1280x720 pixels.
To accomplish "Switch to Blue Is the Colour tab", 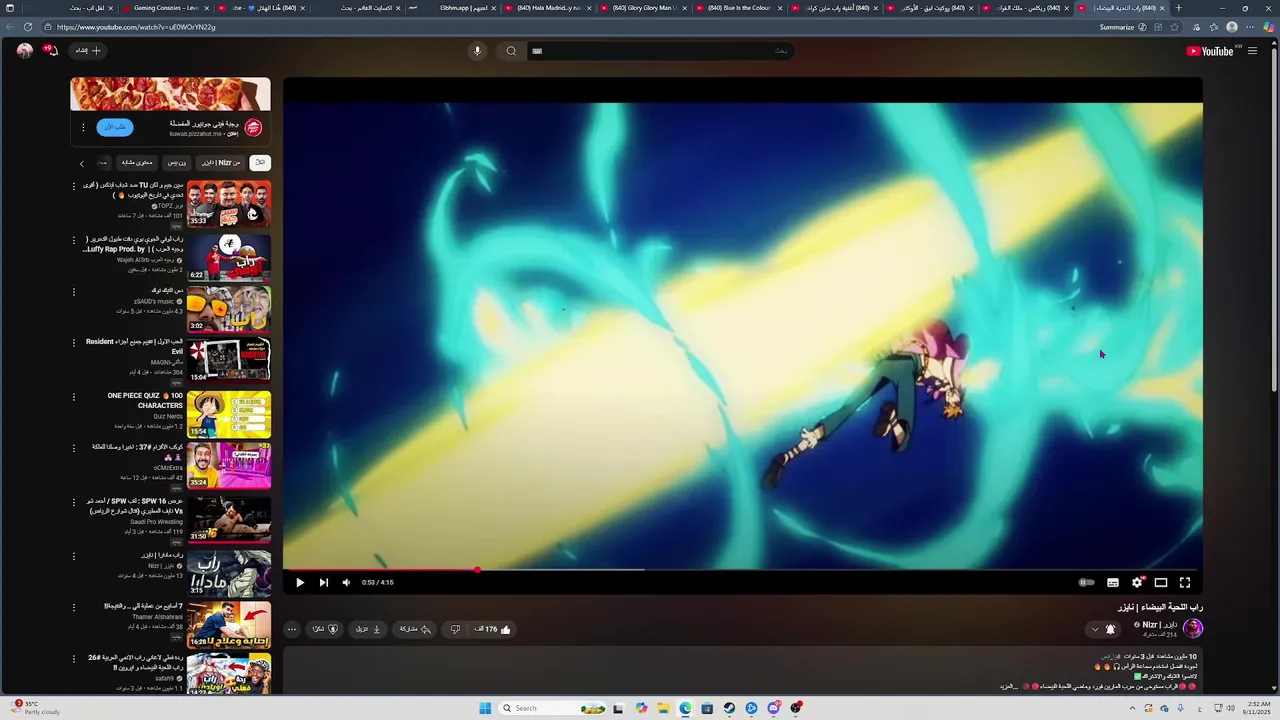I will point(738,8).
